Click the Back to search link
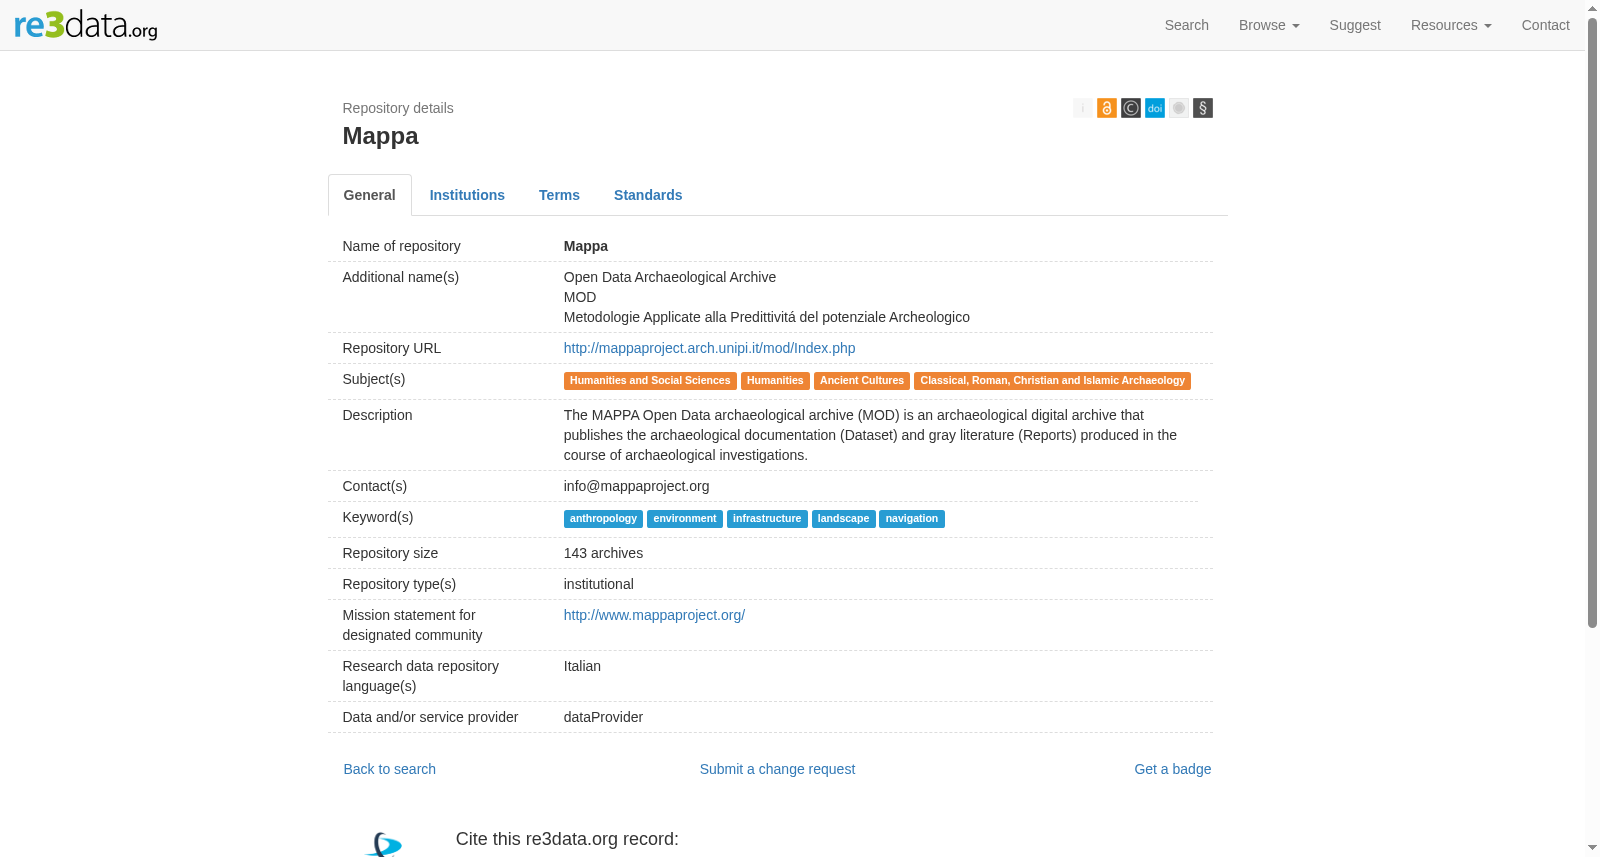This screenshot has height=857, width=1600. click(389, 769)
